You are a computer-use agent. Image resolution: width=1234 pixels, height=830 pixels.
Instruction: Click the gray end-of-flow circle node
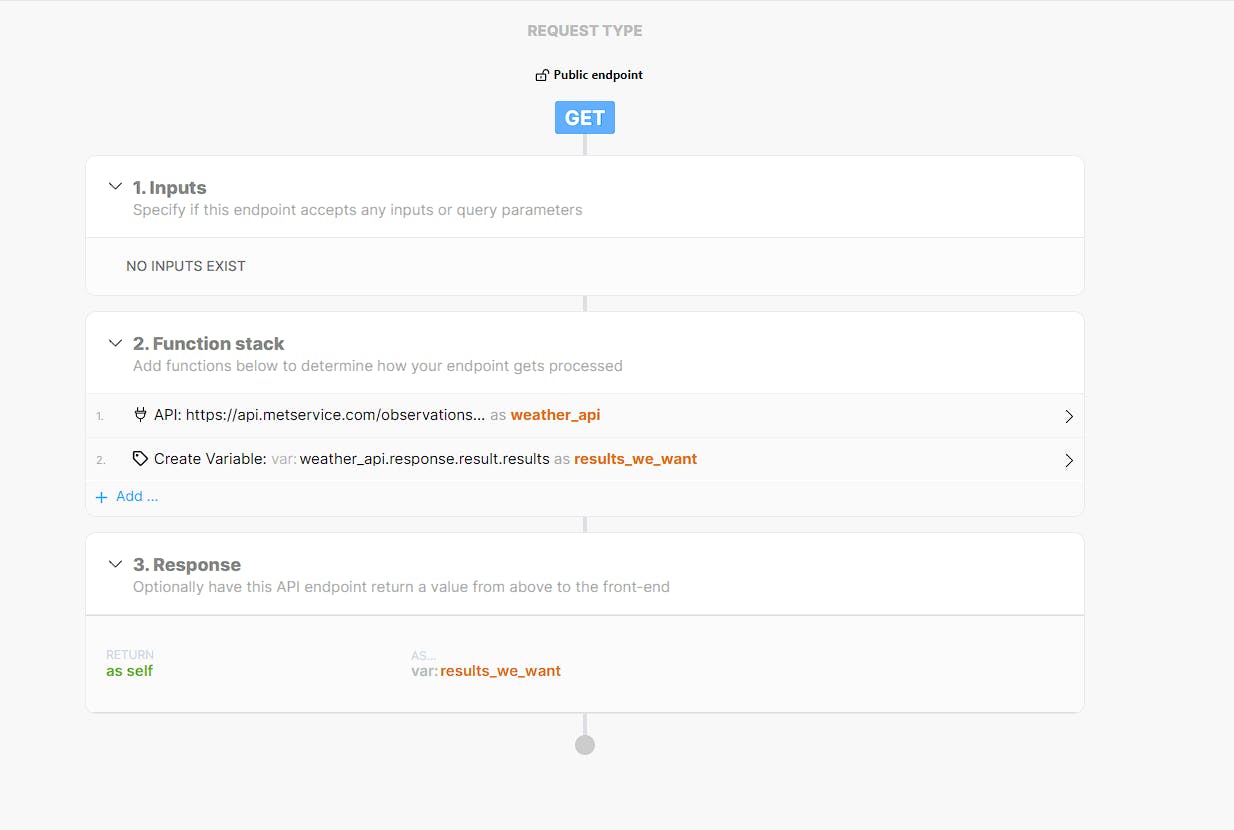pos(585,745)
